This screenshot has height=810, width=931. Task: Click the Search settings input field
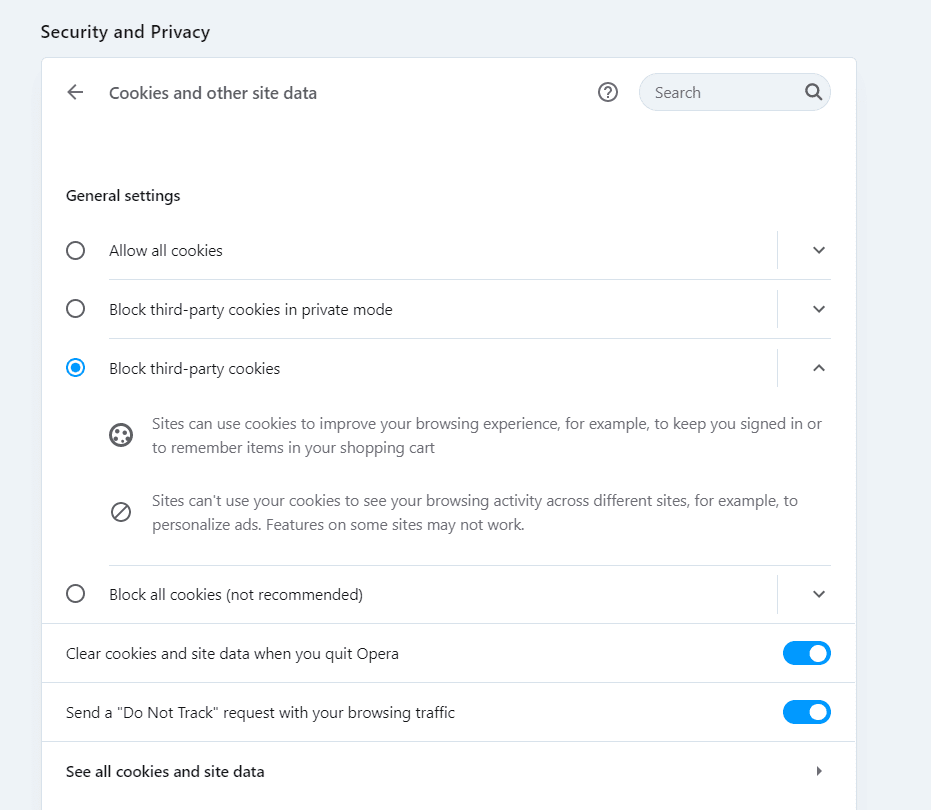pos(727,92)
